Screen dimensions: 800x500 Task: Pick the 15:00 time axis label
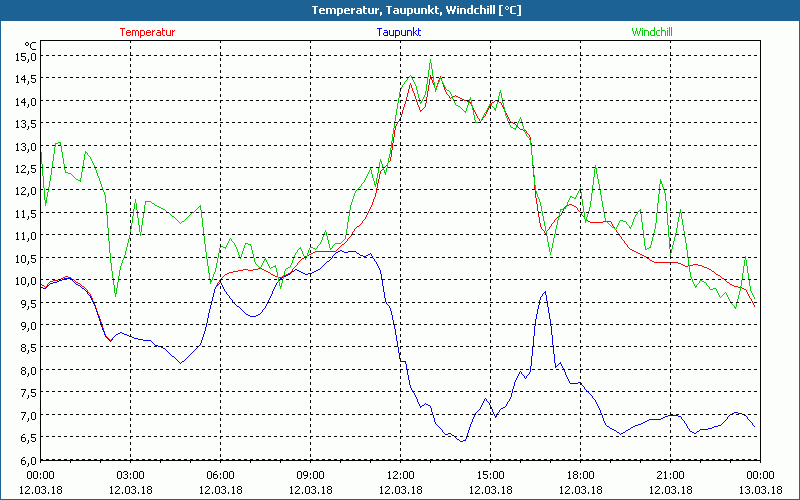click(490, 475)
